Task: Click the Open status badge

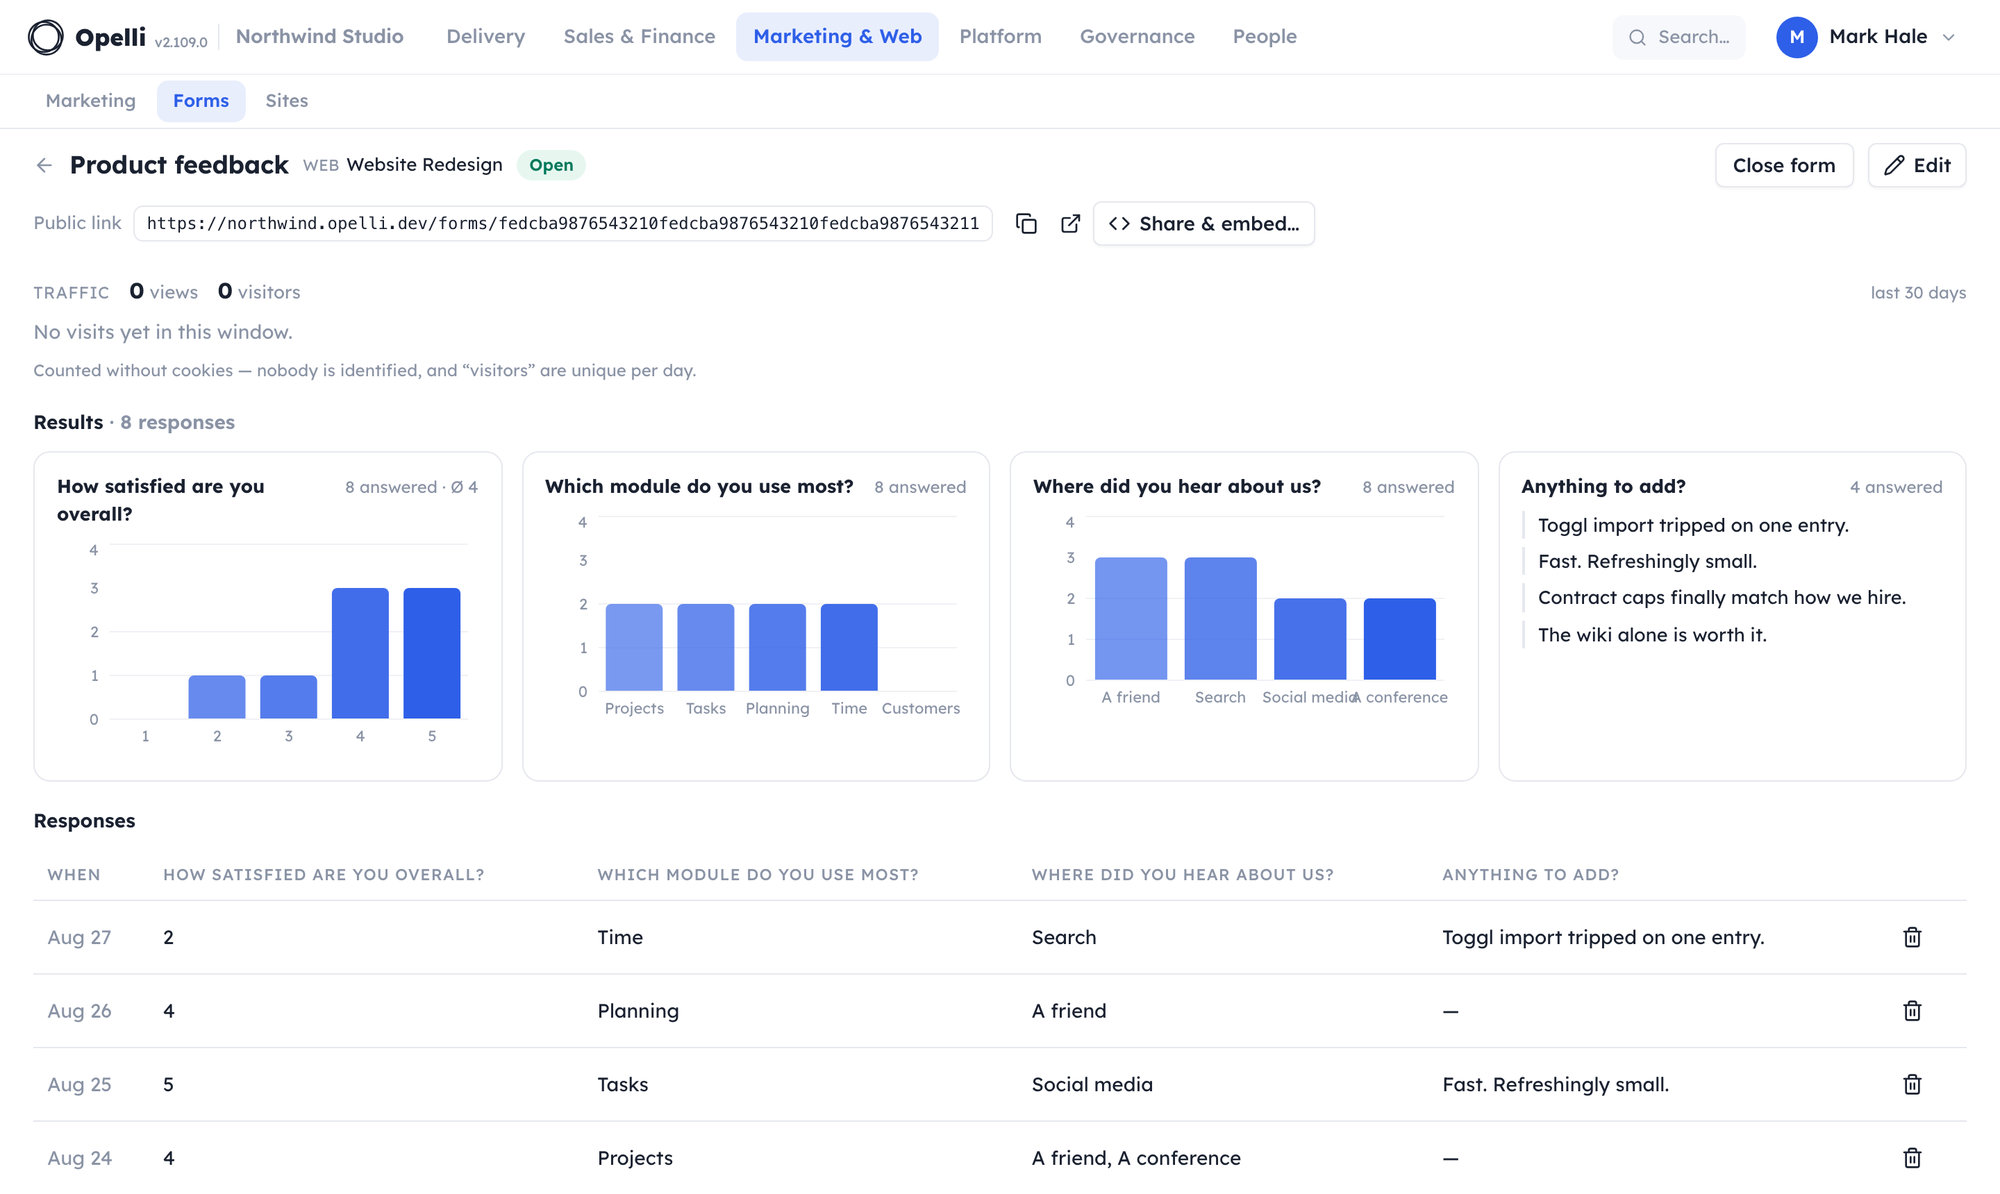Action: [551, 165]
